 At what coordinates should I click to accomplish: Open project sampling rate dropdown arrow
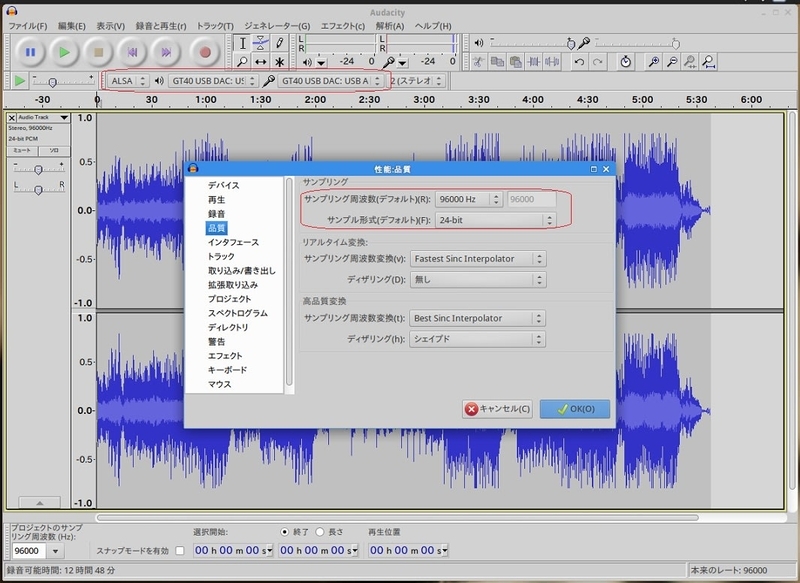[x=55, y=551]
